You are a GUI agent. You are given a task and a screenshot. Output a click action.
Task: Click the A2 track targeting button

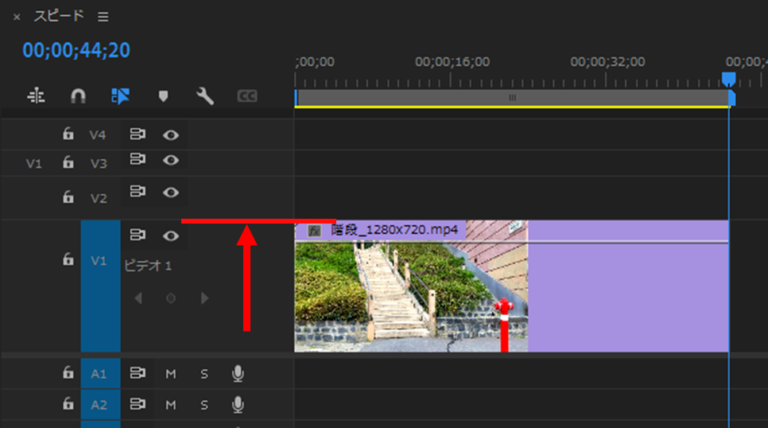(x=99, y=404)
